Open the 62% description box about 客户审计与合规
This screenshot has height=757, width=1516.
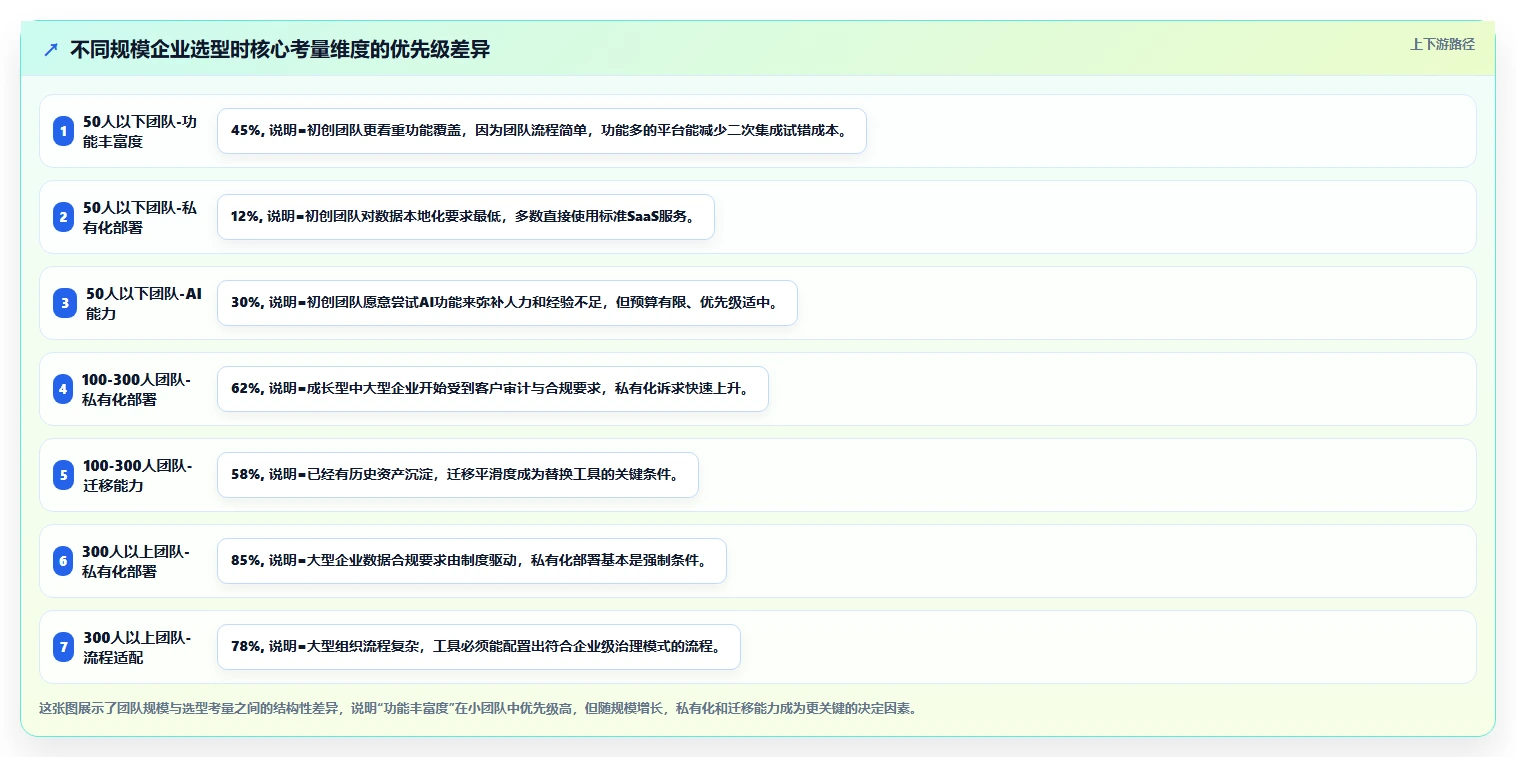[493, 389]
